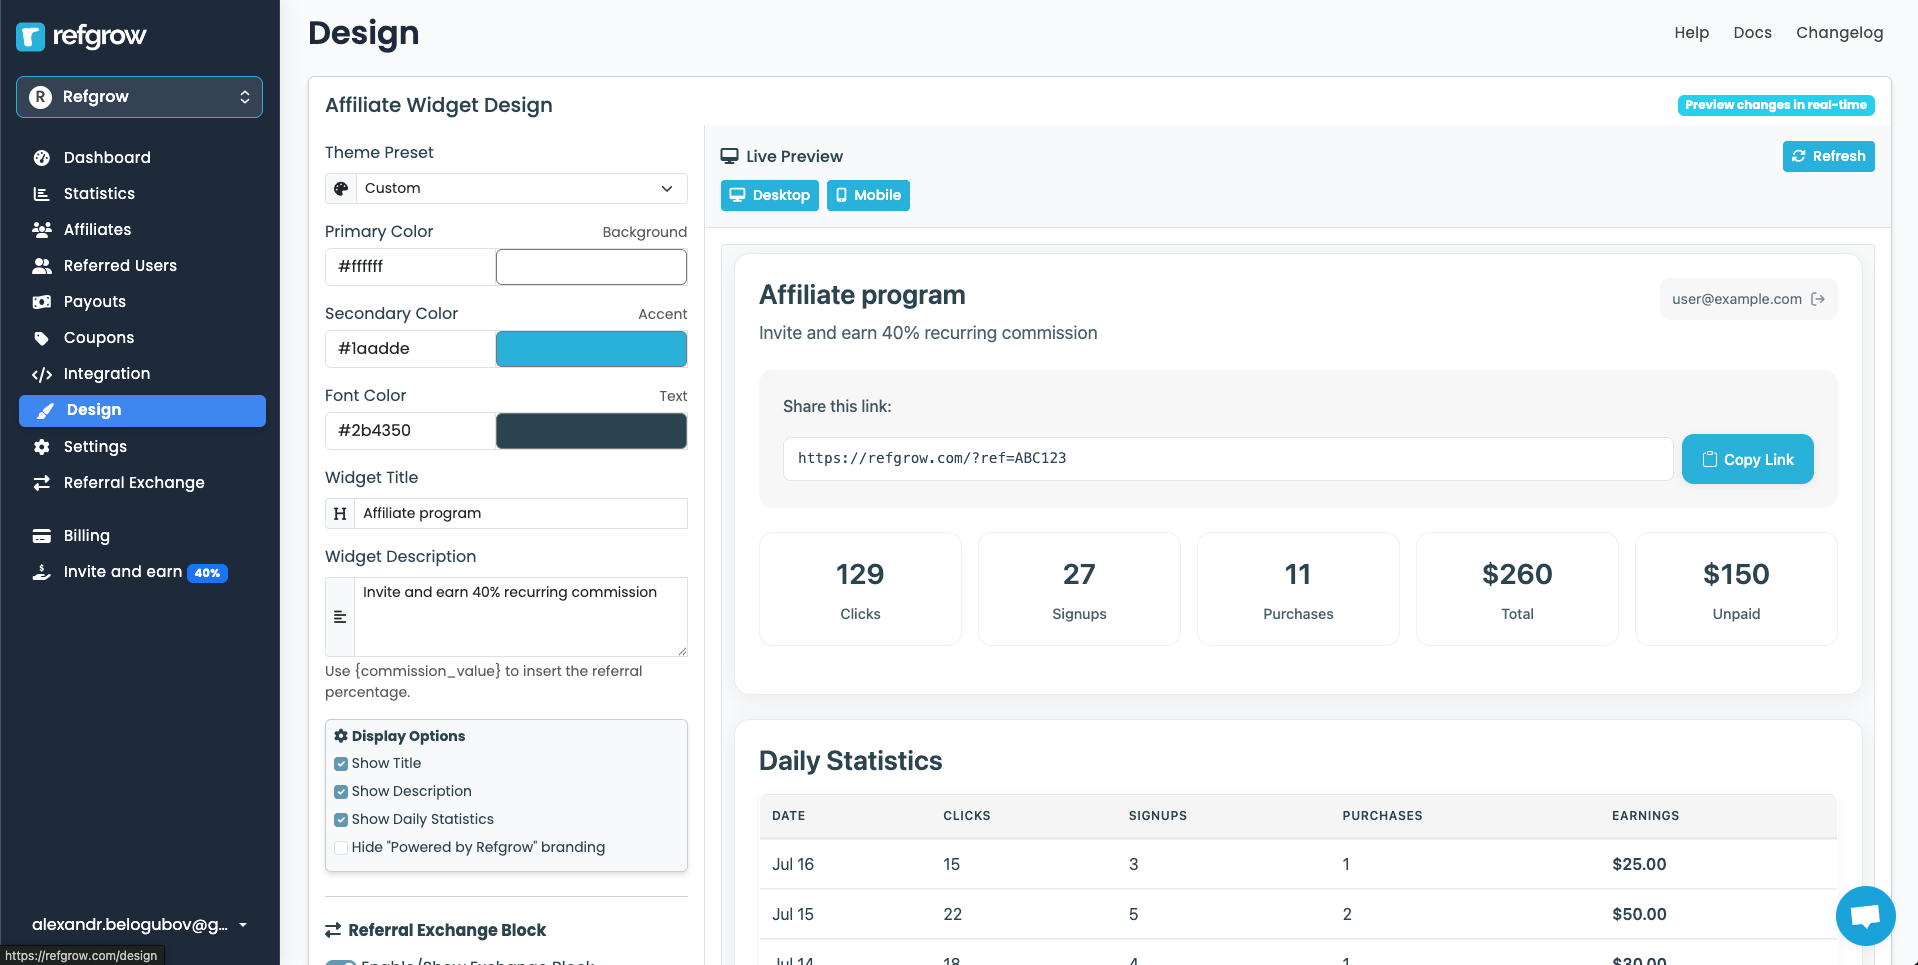
Task: Click the '$50.00' earnings cell
Action: (x=1639, y=915)
